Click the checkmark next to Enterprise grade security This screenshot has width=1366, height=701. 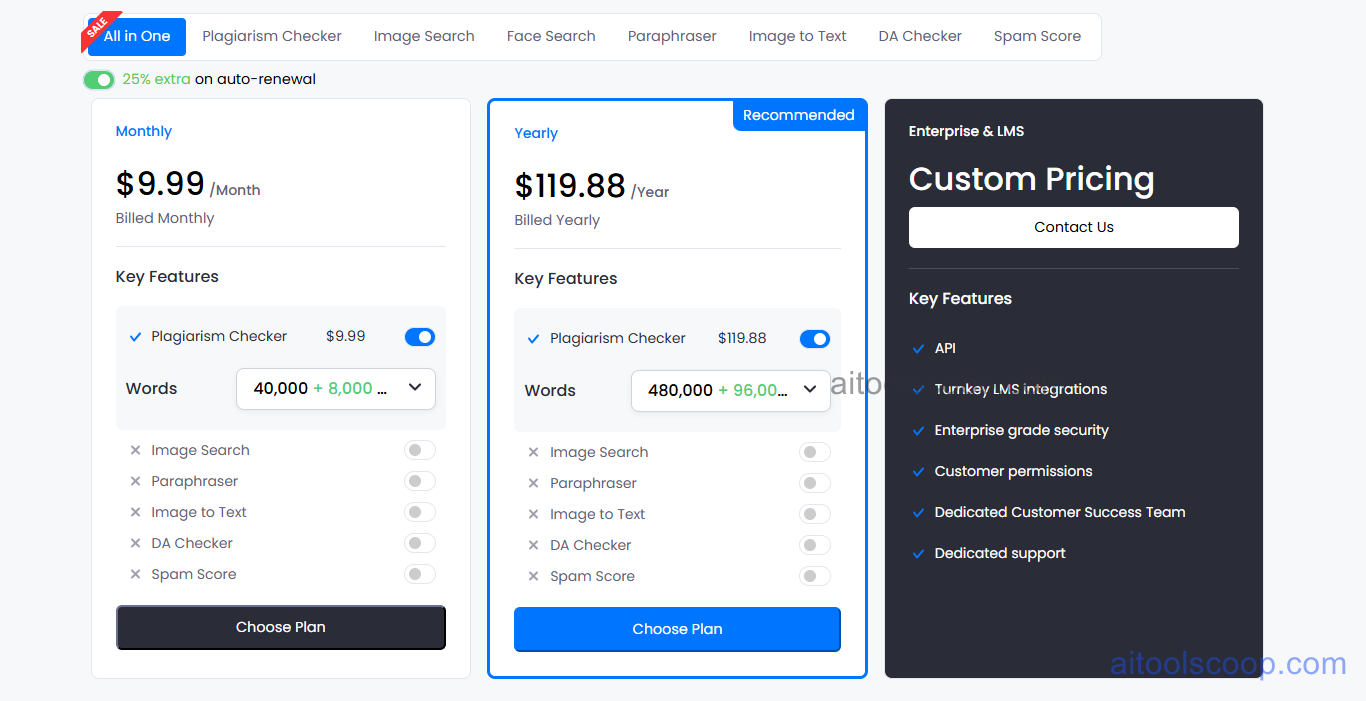(919, 431)
